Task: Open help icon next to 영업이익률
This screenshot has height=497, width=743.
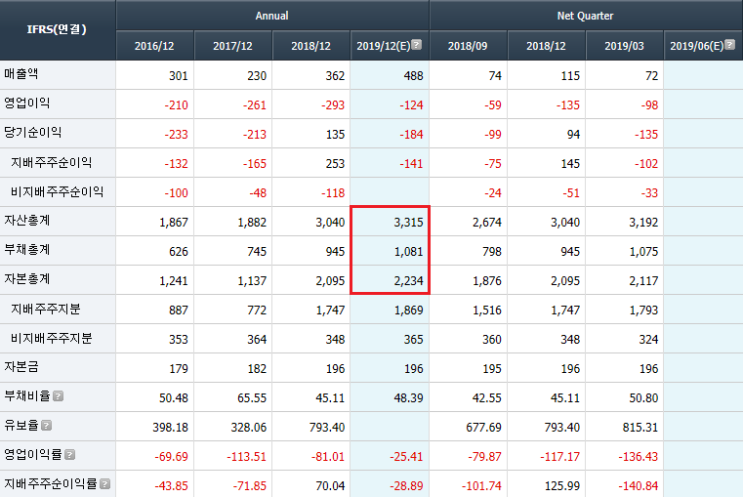Action: pyautogui.click(x=70, y=455)
